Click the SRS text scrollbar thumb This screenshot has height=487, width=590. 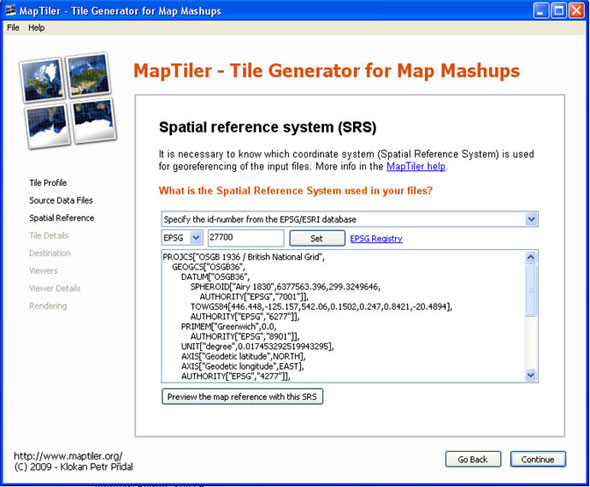click(531, 290)
